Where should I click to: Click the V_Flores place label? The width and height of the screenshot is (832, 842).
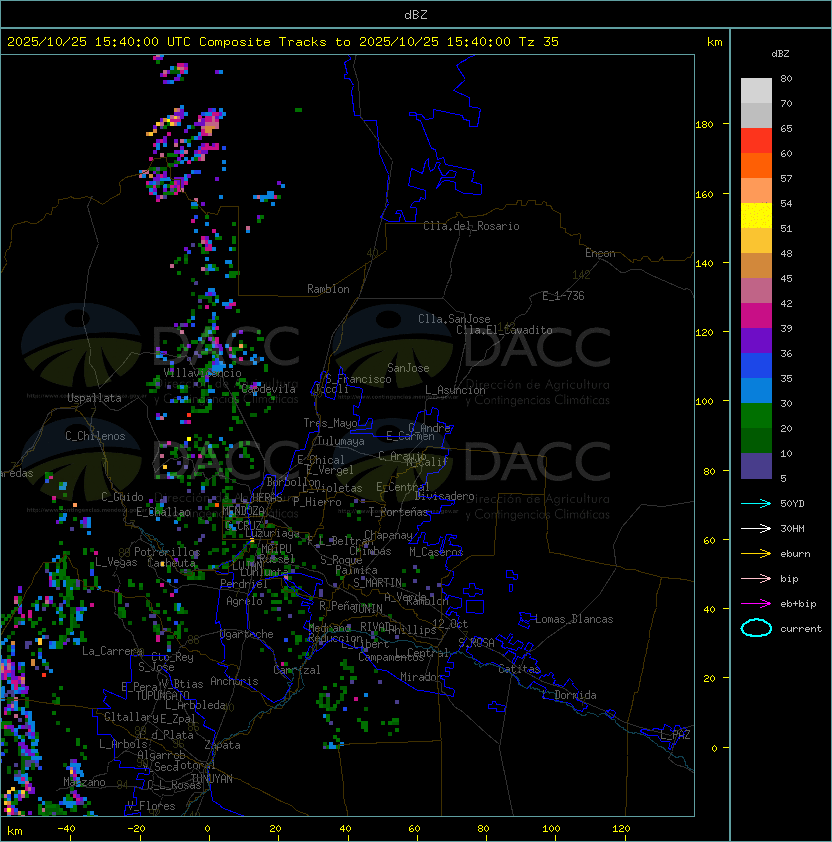point(151,806)
